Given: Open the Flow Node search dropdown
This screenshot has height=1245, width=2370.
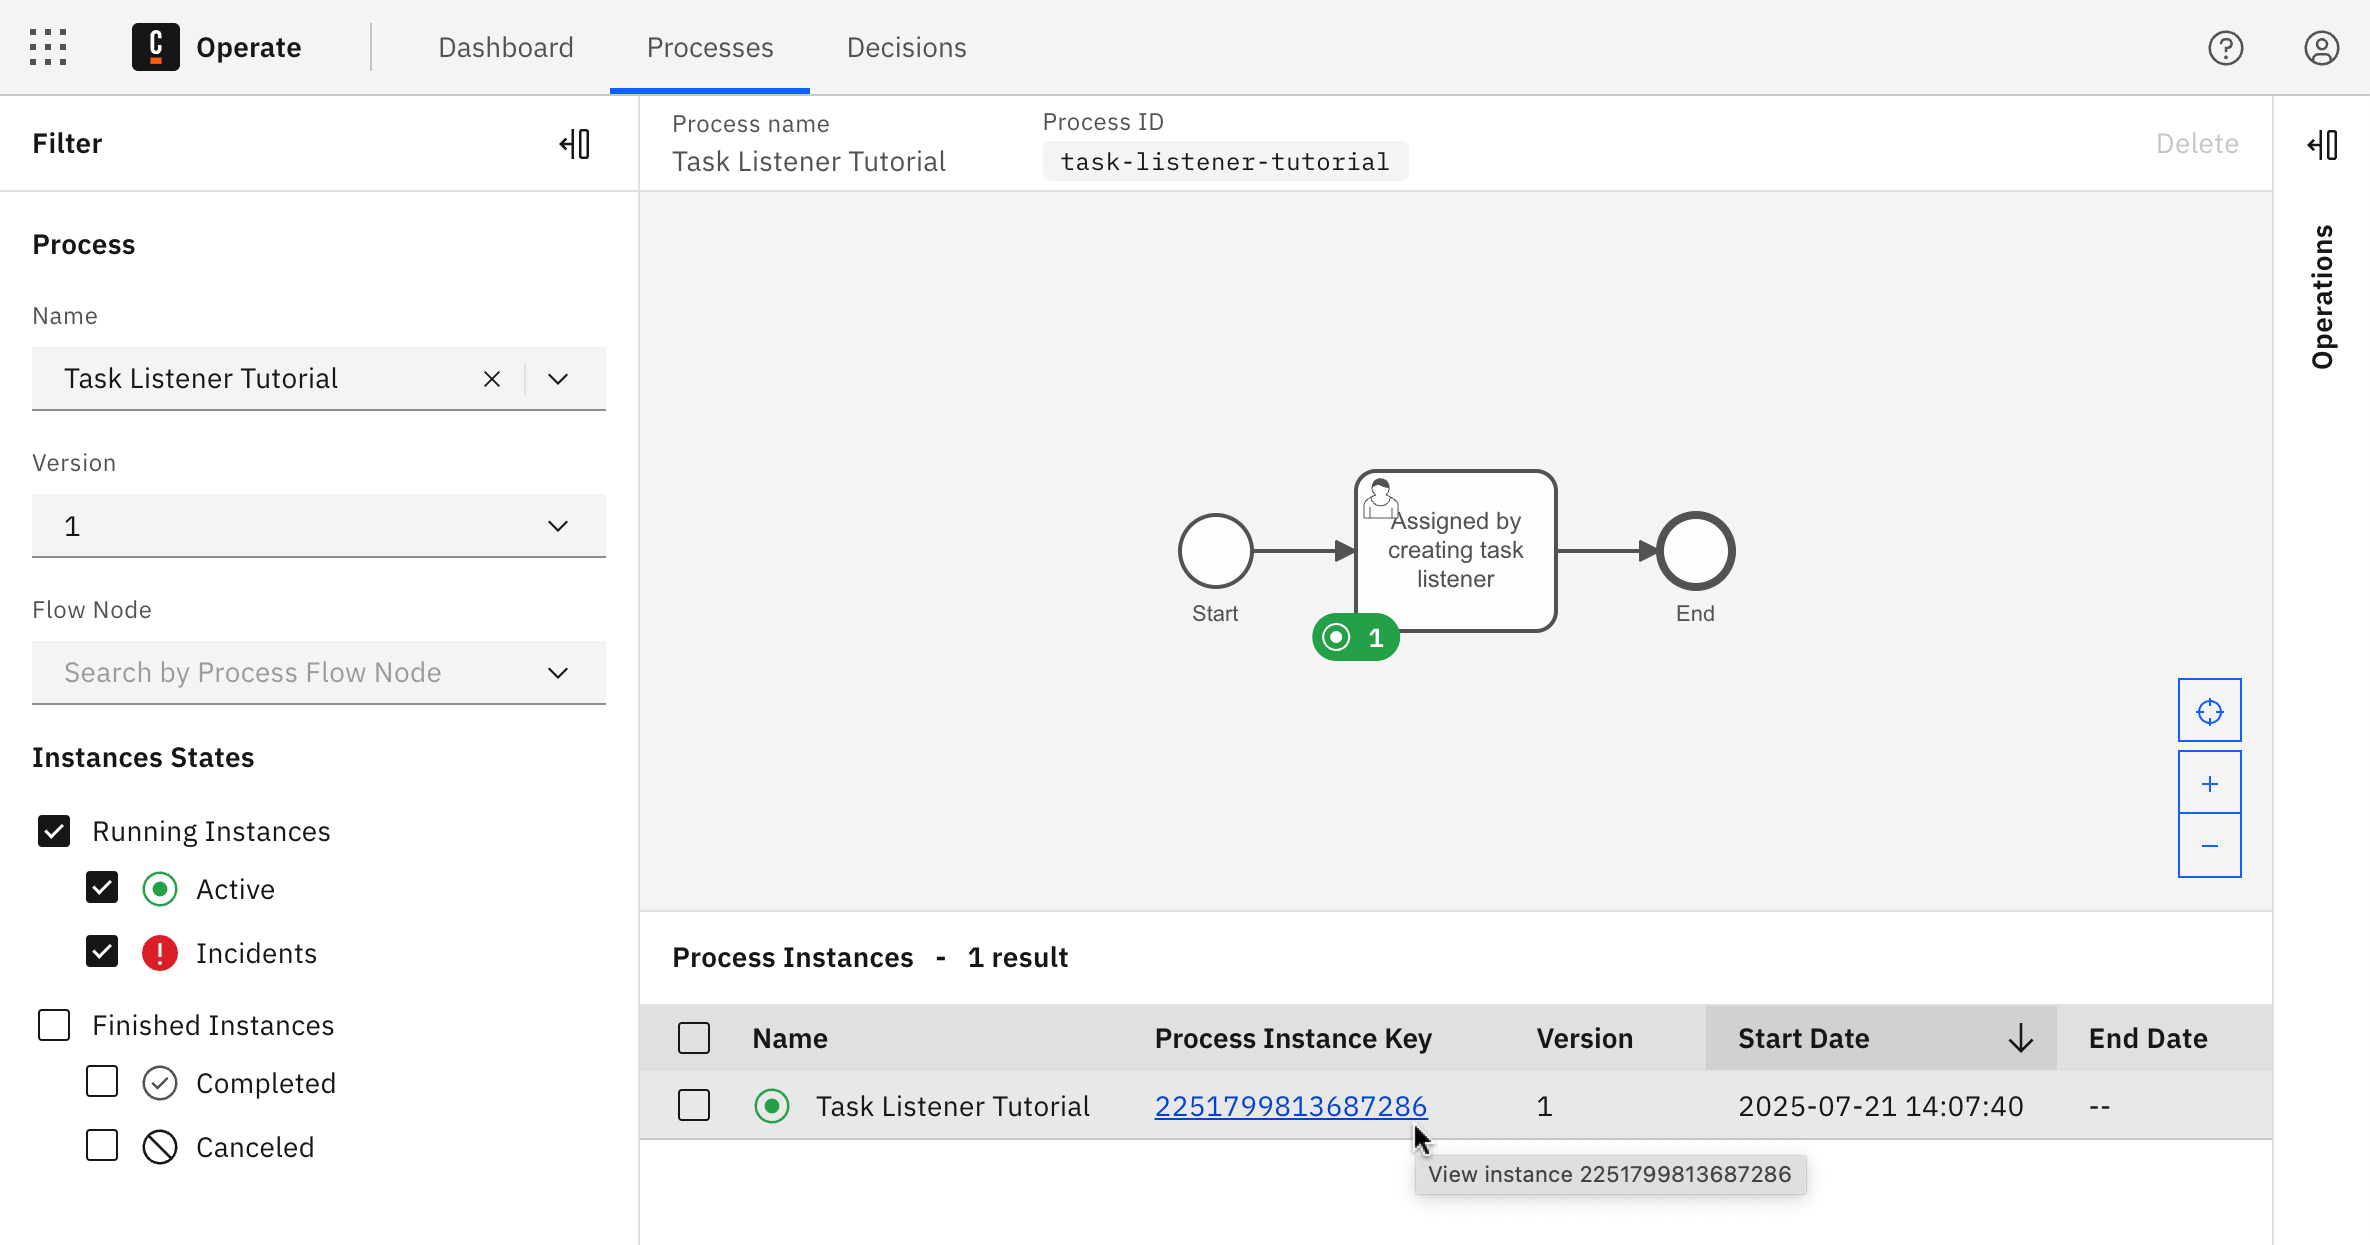Looking at the screenshot, I should point(557,672).
